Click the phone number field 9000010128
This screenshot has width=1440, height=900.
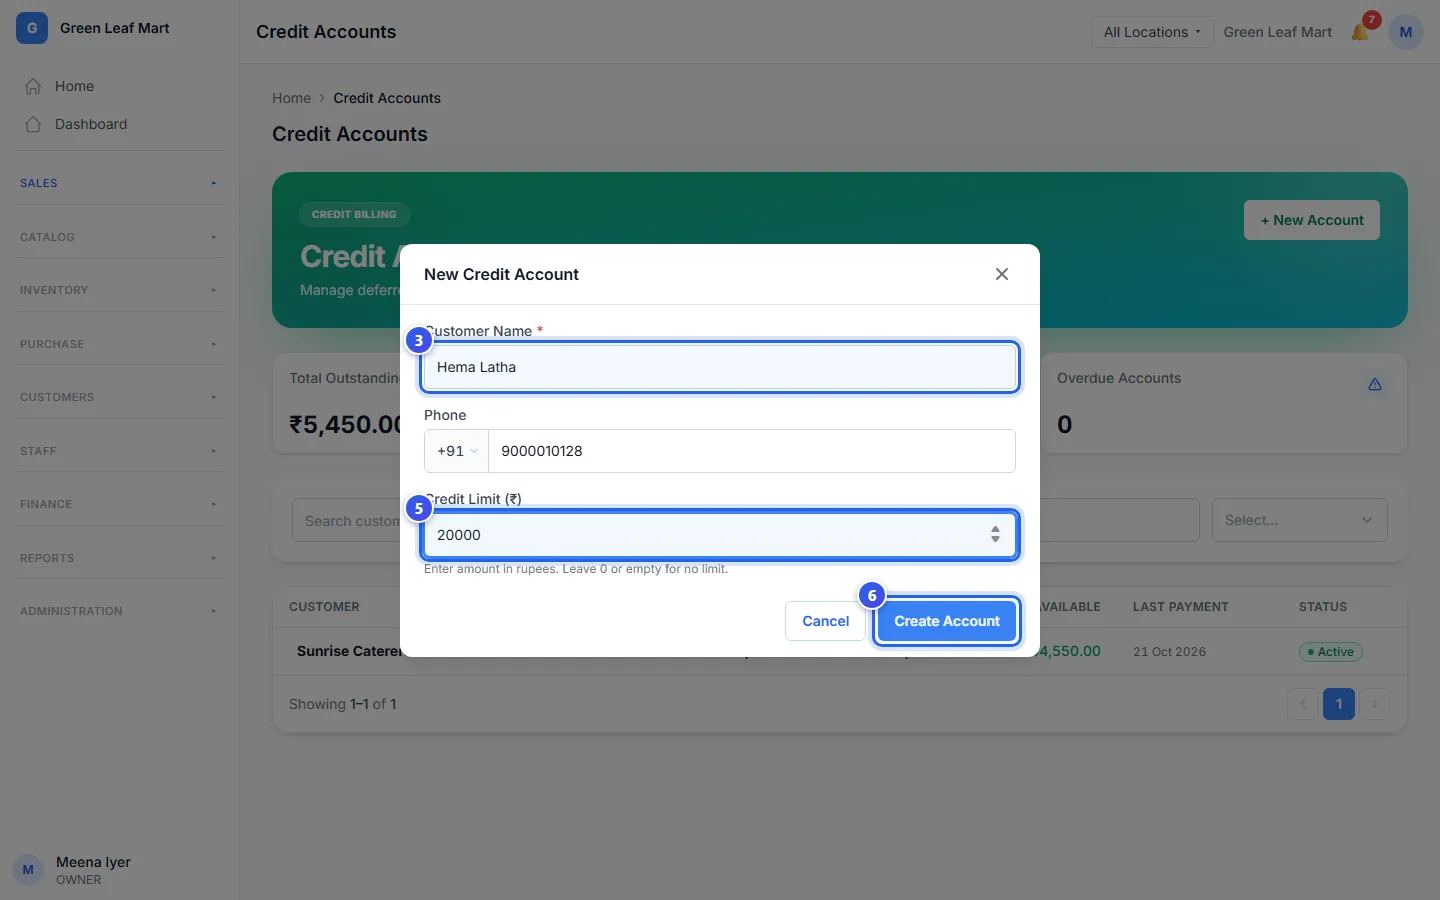752,451
